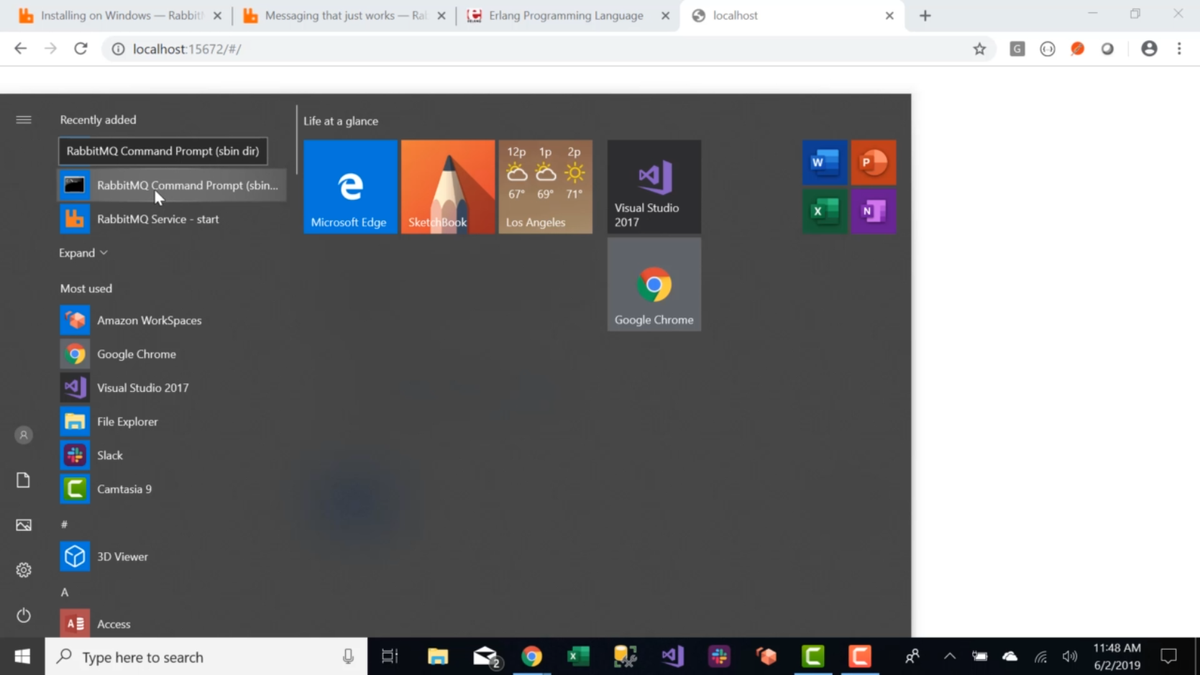Expand the Recently added list
Image resolution: width=1200 pixels, height=675 pixels.
pos(83,253)
